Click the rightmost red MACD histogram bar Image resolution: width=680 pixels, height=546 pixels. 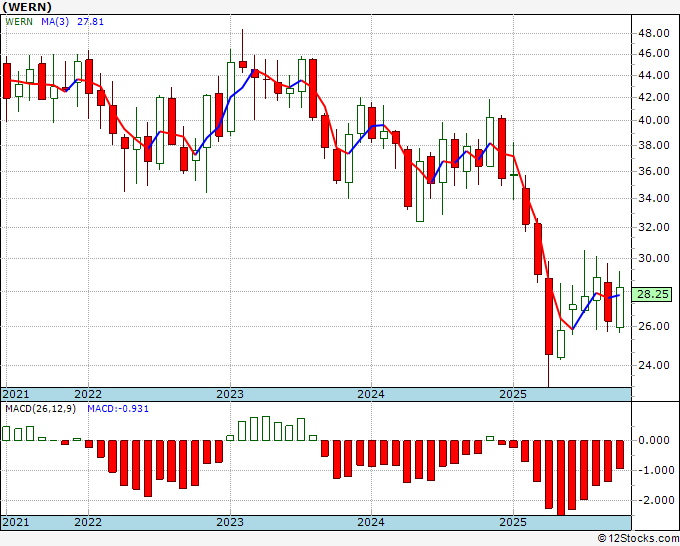click(620, 454)
